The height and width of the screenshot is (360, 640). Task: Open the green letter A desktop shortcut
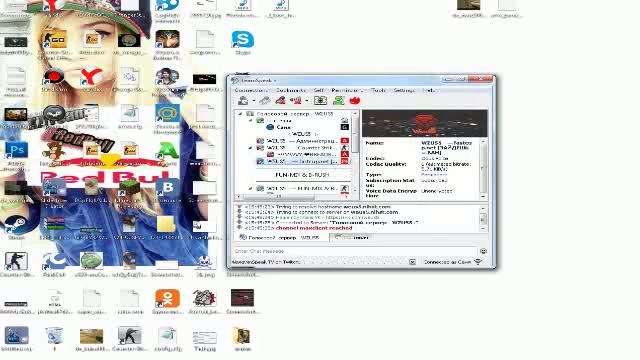click(167, 153)
